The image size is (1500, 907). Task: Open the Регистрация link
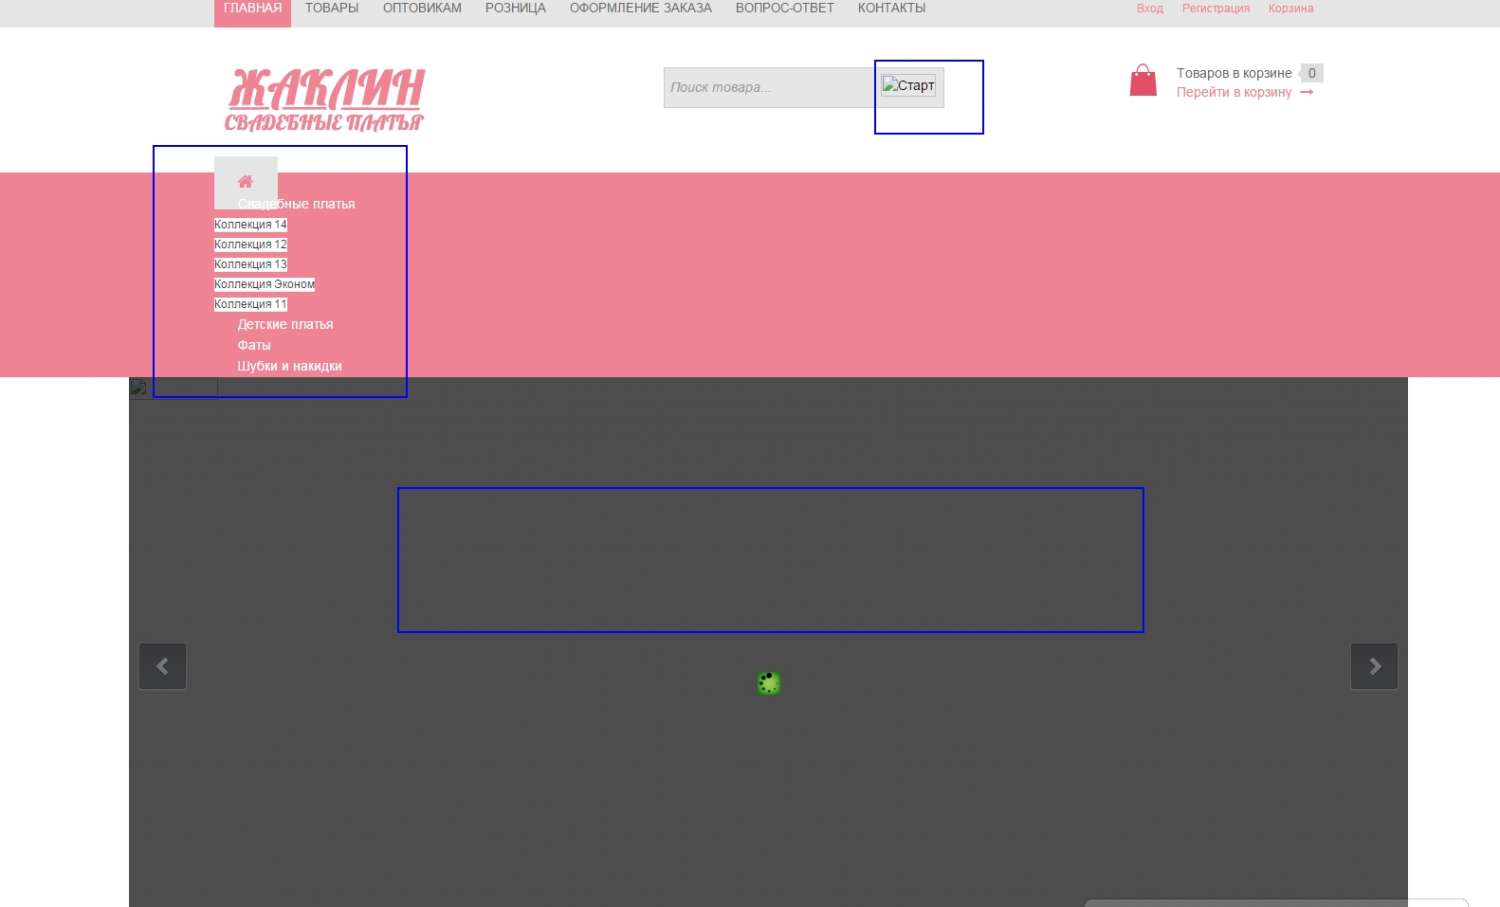(x=1215, y=9)
